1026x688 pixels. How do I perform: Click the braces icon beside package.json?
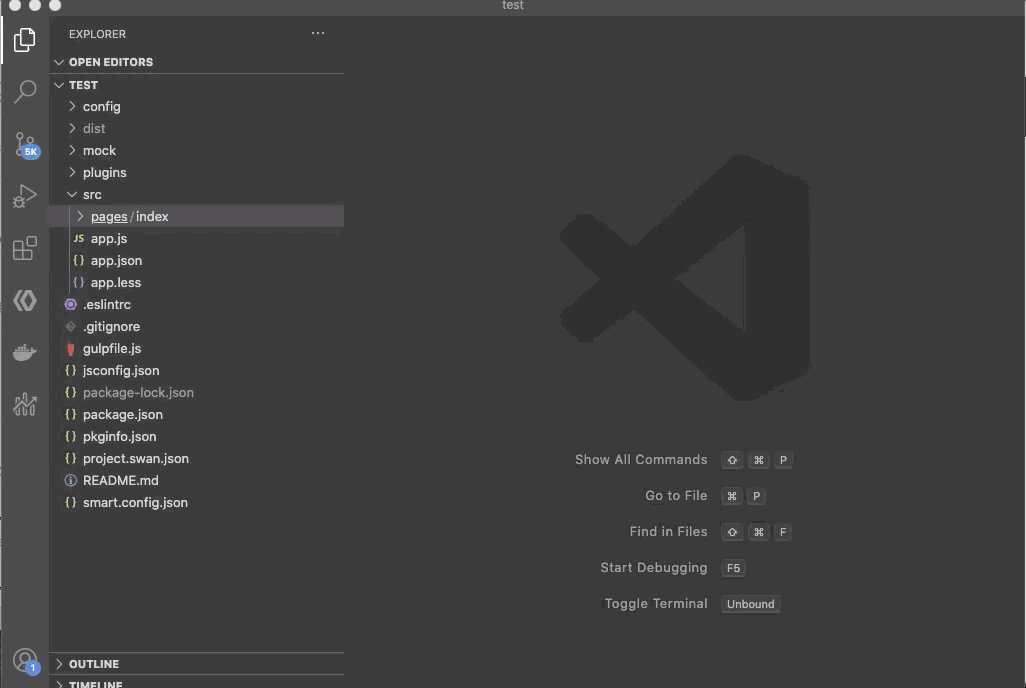click(71, 414)
